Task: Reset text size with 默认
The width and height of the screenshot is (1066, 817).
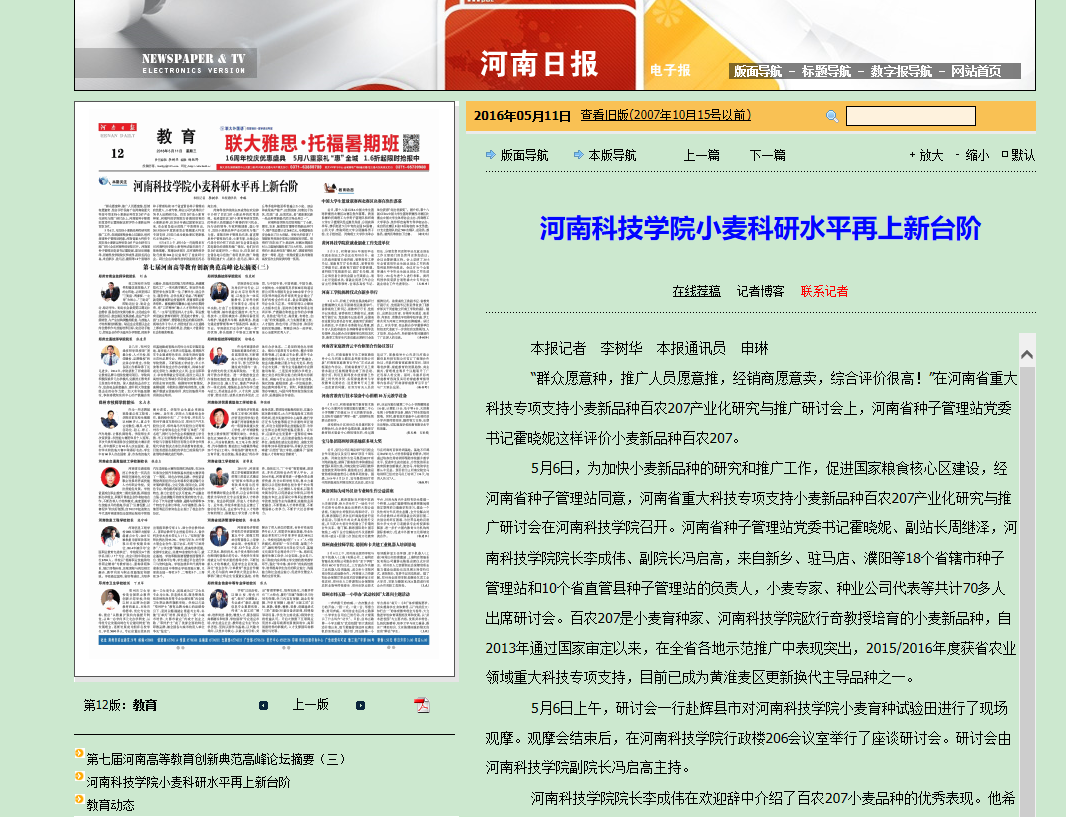Action: coord(1022,155)
